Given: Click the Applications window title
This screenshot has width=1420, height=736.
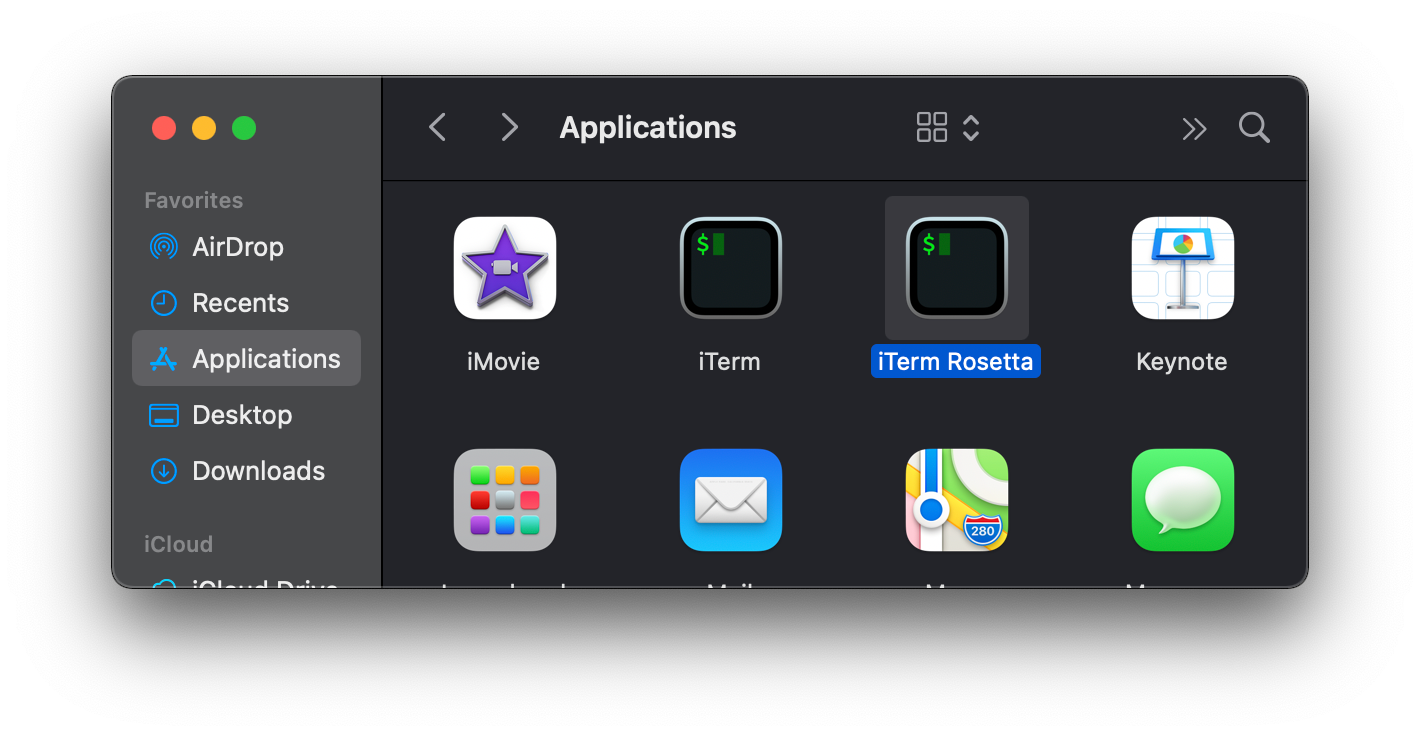Looking at the screenshot, I should click(x=648, y=128).
